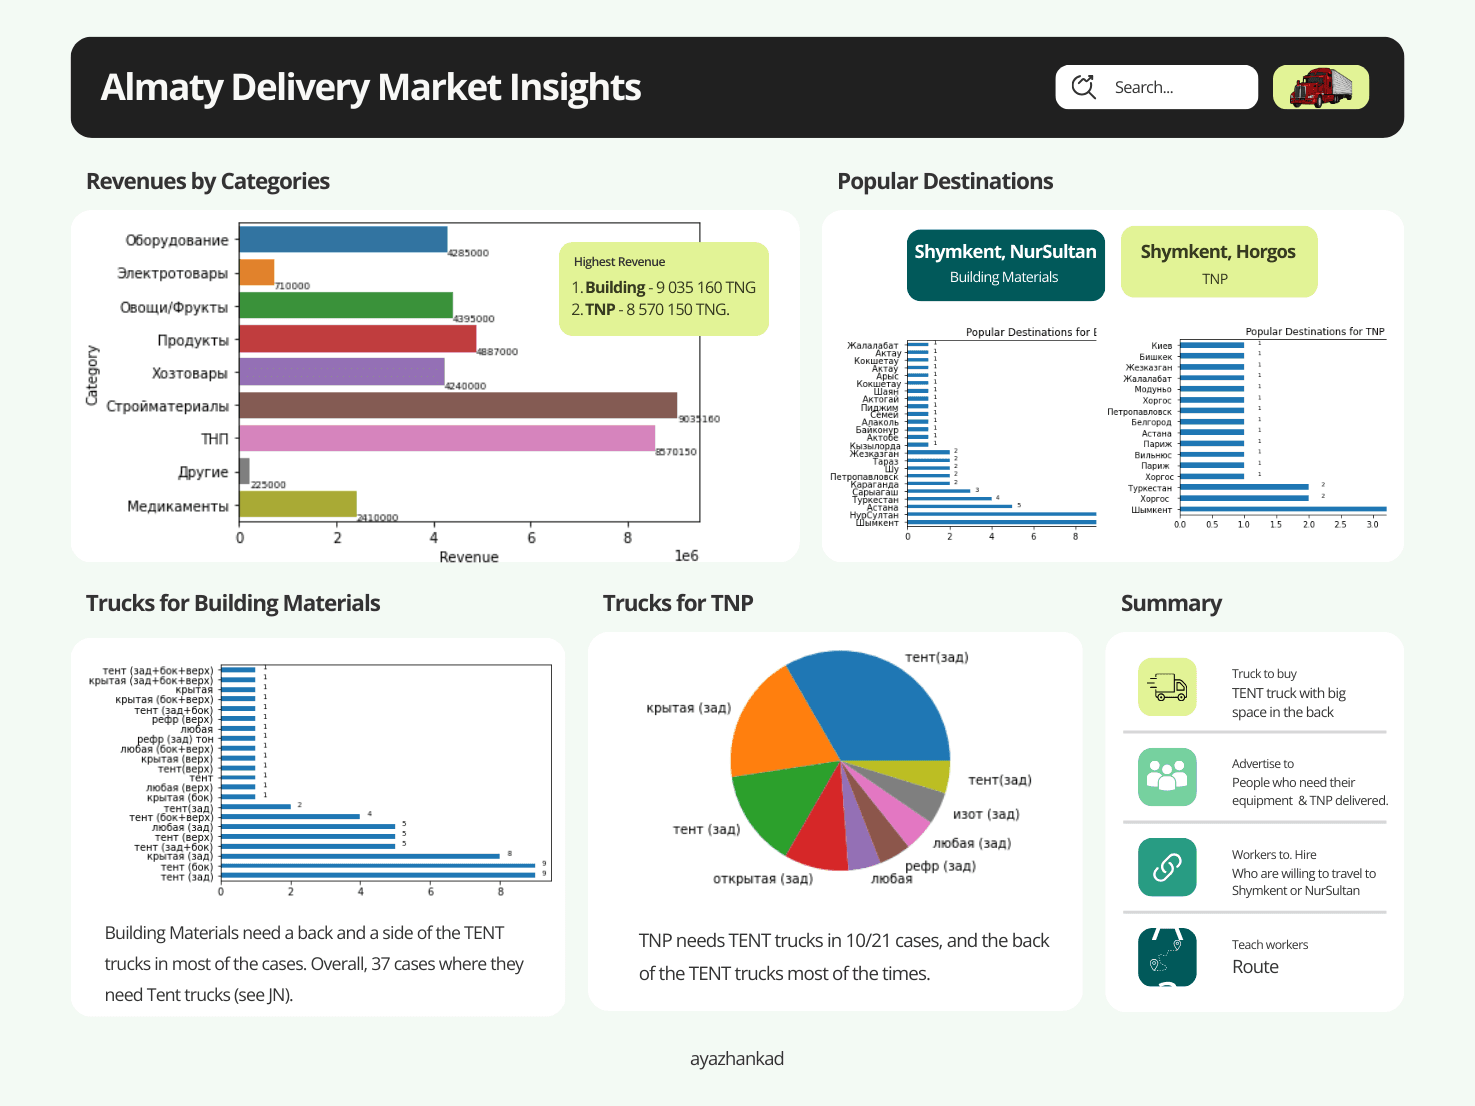The width and height of the screenshot is (1475, 1106).
Task: Click the Другие category label
Action: 203,472
